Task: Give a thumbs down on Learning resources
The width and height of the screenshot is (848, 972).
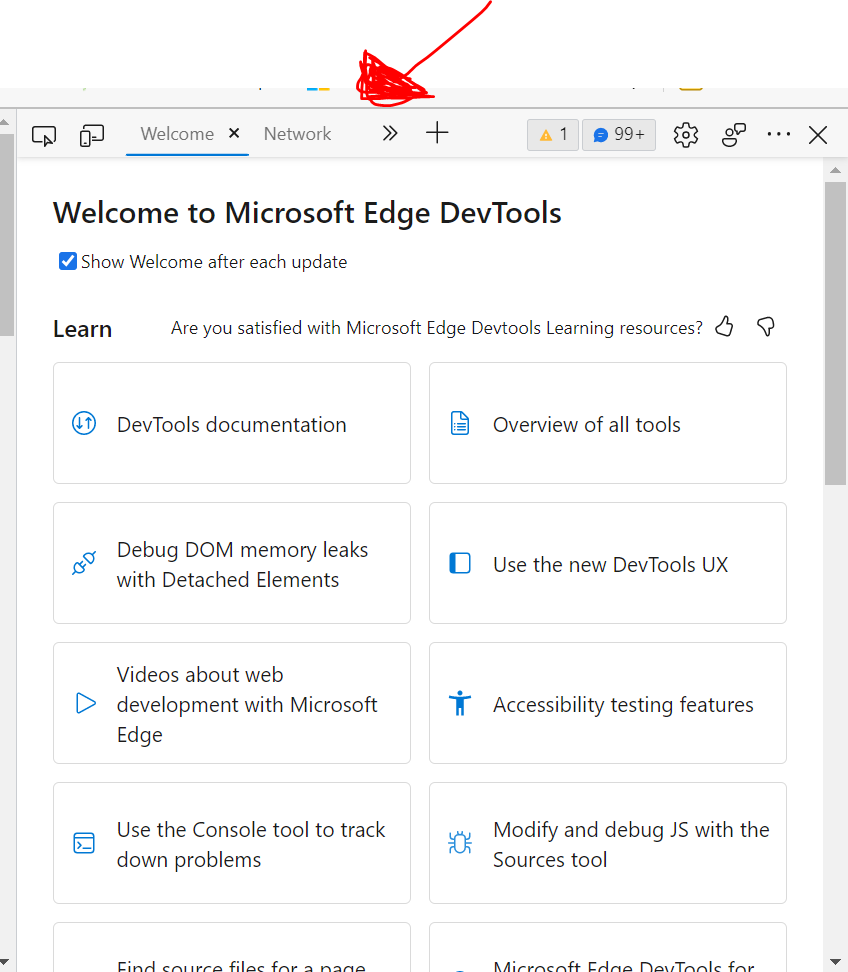Action: click(765, 327)
